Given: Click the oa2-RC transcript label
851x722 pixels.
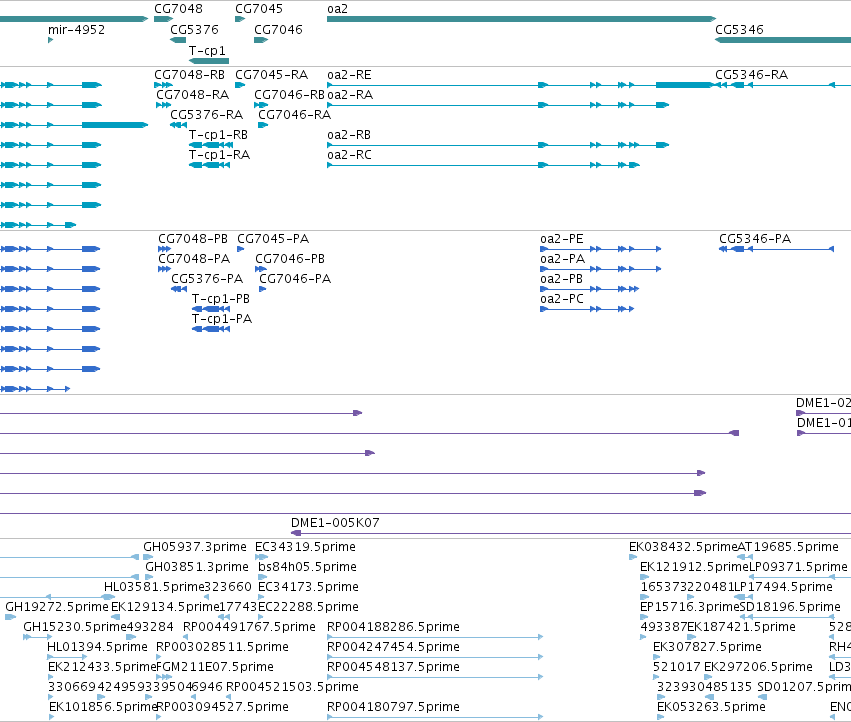Looking at the screenshot, I should pyautogui.click(x=350, y=155).
